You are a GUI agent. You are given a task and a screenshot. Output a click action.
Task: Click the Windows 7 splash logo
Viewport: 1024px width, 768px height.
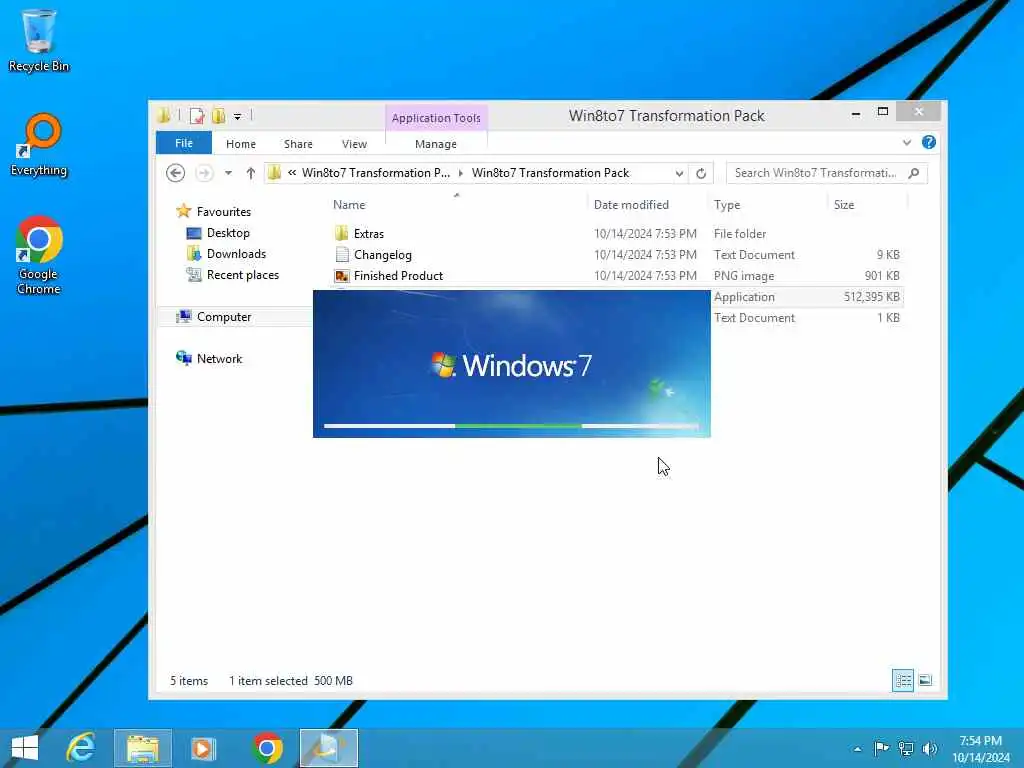click(511, 365)
